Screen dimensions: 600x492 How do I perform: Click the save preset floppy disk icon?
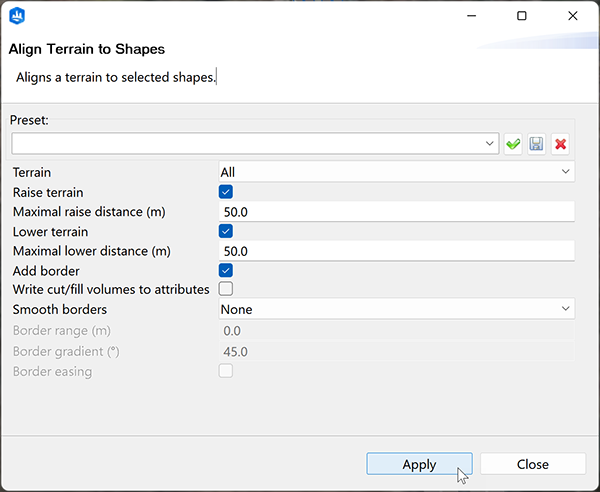pos(537,144)
